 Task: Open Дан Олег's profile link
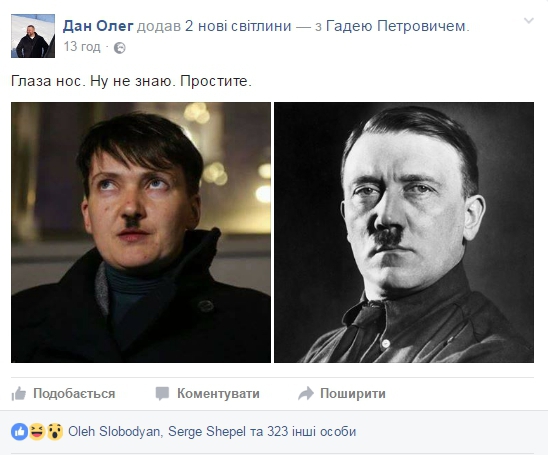98,26
